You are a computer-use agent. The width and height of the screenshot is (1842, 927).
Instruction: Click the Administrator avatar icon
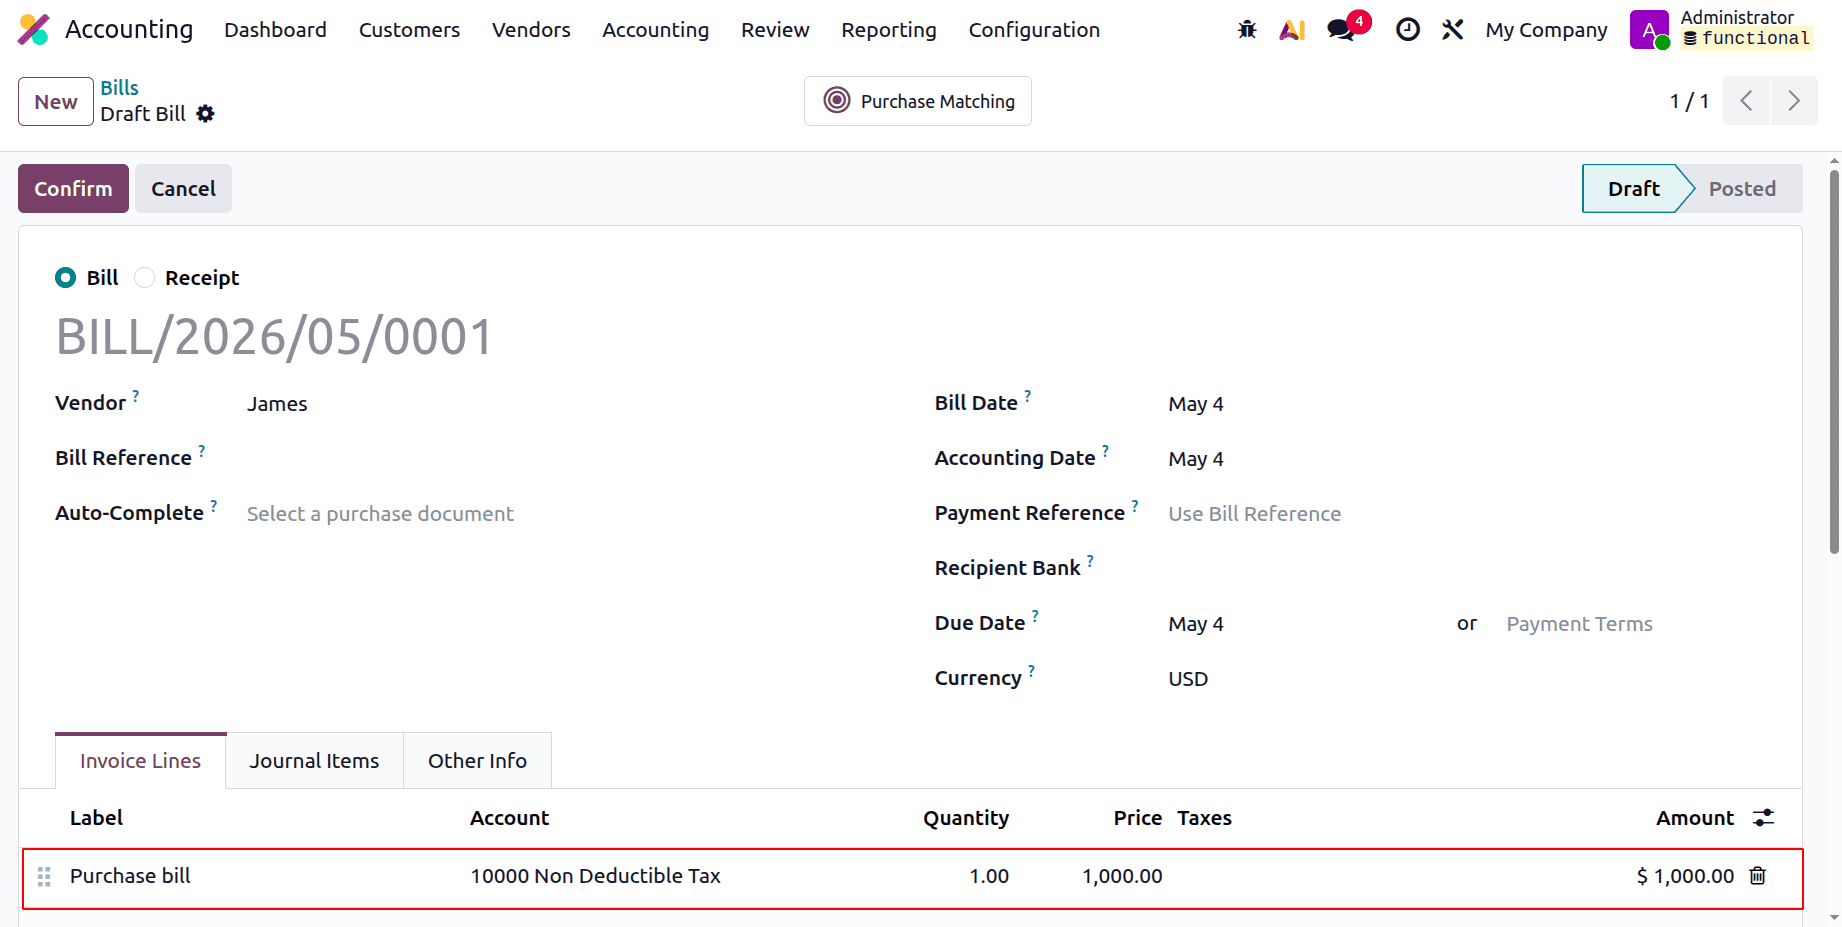(x=1648, y=30)
